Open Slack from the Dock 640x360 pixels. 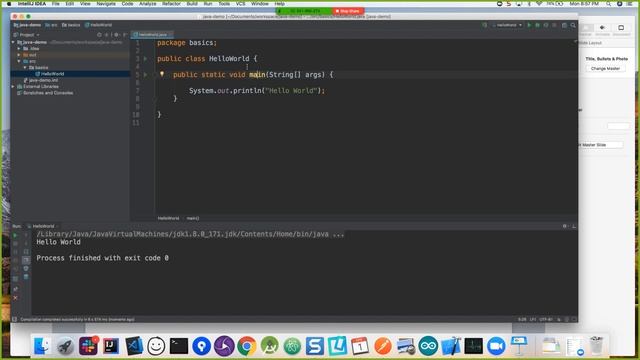[x=88, y=346]
